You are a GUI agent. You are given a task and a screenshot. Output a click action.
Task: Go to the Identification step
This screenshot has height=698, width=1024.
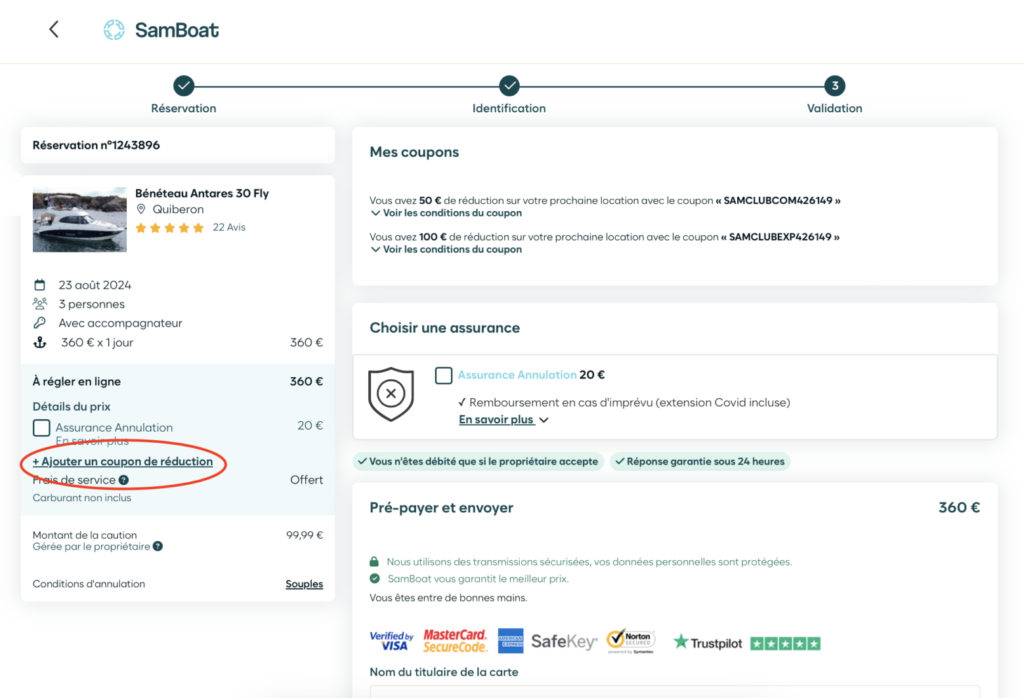509,87
